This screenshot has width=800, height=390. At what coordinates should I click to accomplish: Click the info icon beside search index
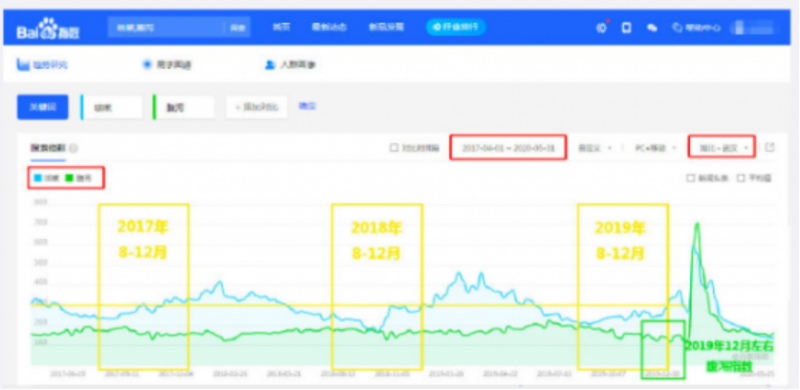coord(73,149)
